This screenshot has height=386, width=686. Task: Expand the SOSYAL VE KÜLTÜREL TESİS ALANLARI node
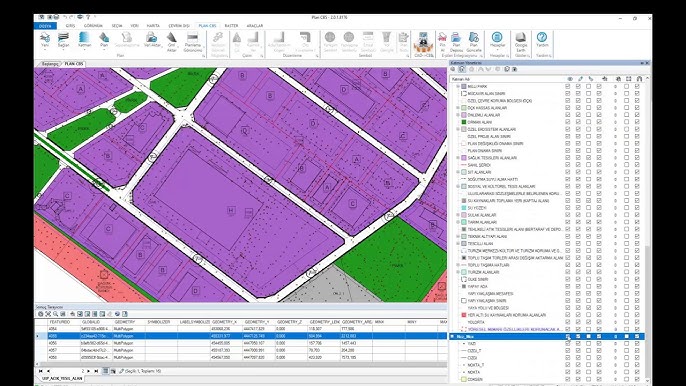point(458,186)
